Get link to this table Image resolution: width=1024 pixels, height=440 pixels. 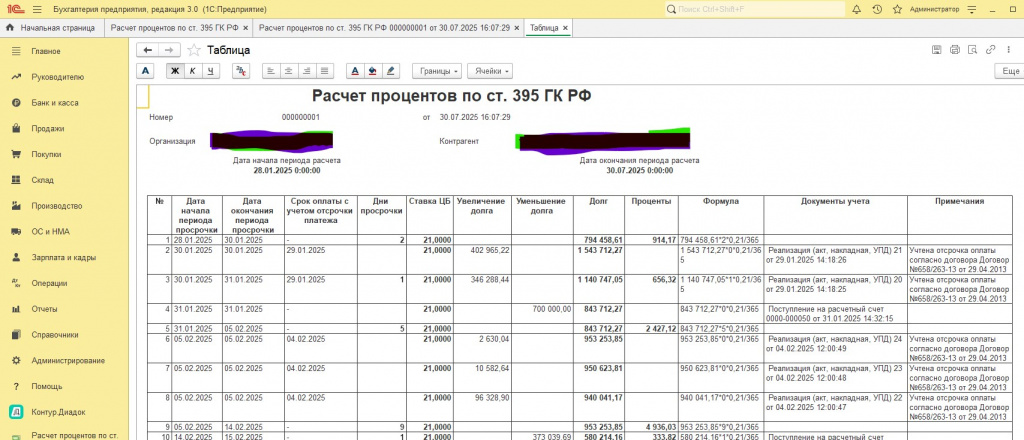point(991,50)
